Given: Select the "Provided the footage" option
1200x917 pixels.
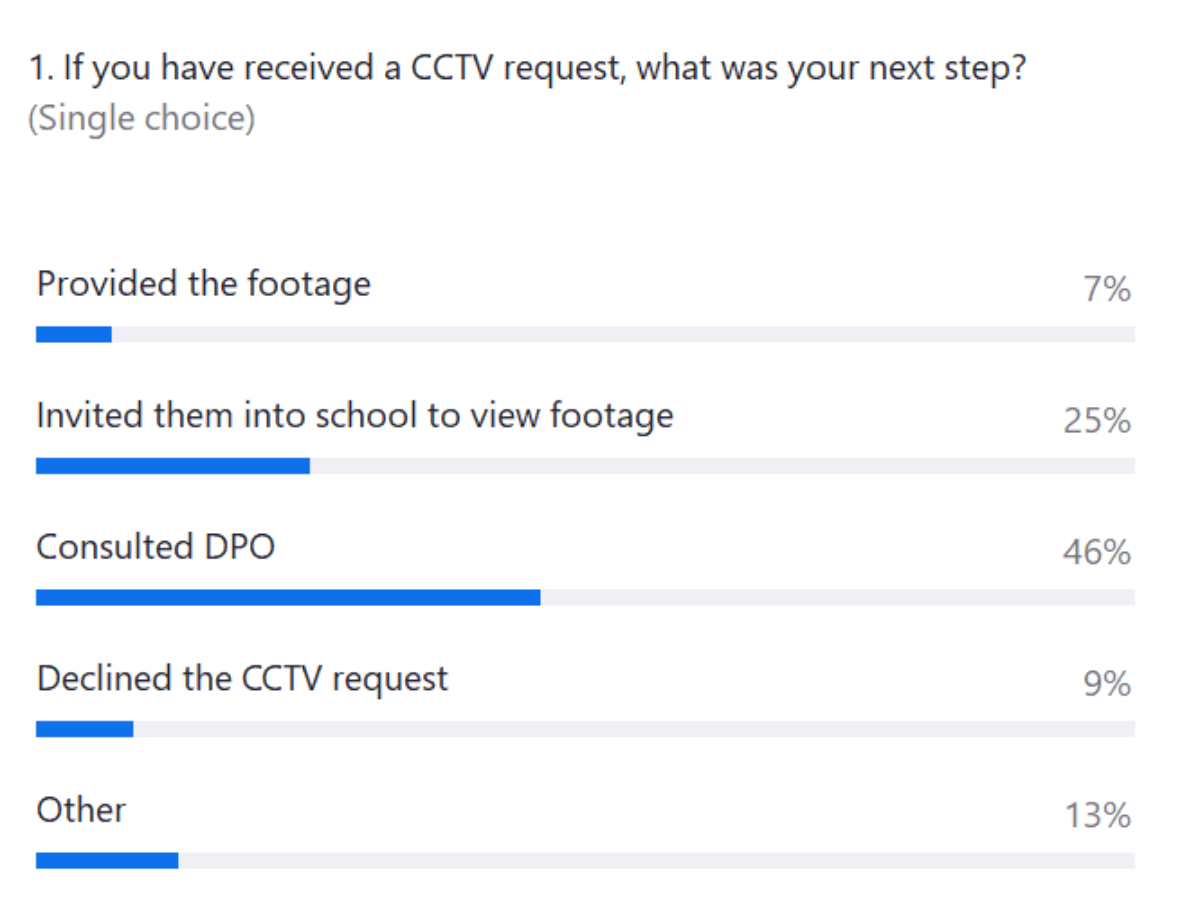Looking at the screenshot, I should click(204, 284).
